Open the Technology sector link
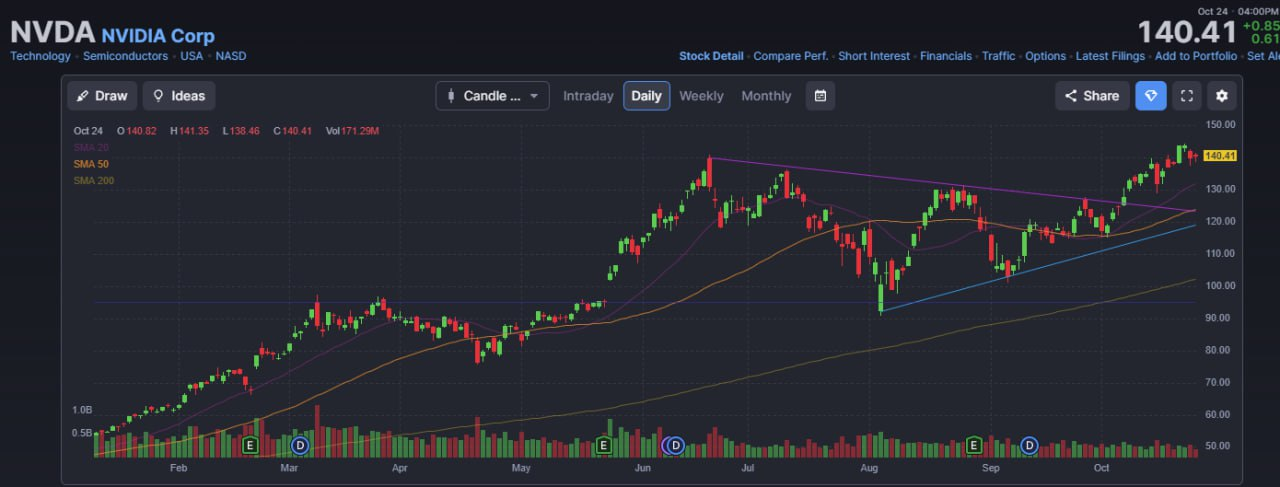This screenshot has height=487, width=1280. (x=40, y=56)
